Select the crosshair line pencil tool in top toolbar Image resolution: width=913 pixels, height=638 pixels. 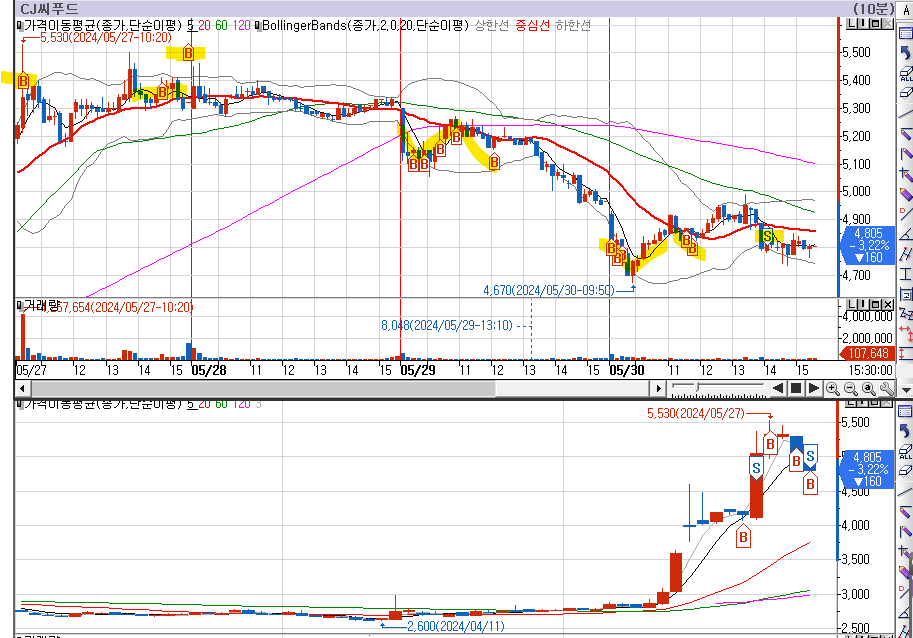click(905, 173)
